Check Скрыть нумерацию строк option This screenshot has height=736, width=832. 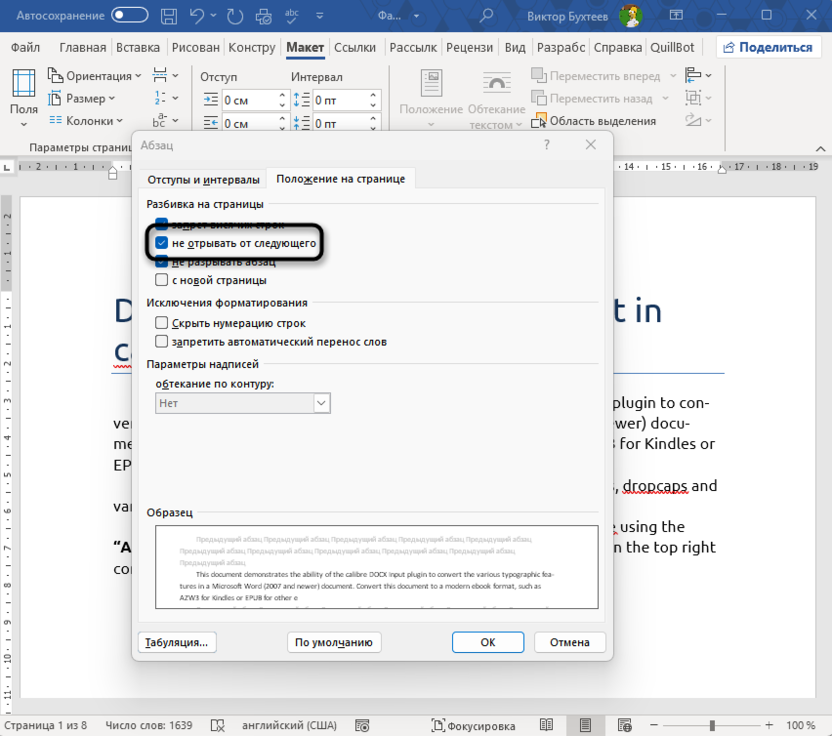pos(162,323)
